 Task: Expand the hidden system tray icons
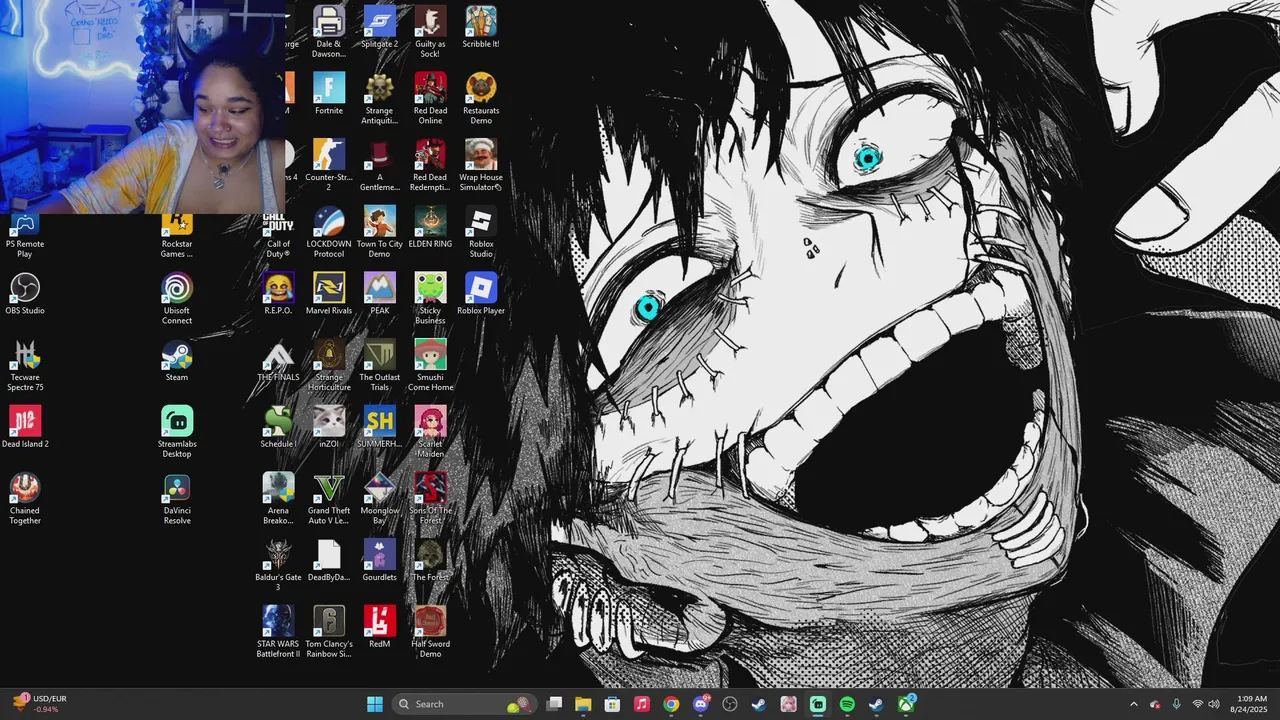pyautogui.click(x=1133, y=704)
